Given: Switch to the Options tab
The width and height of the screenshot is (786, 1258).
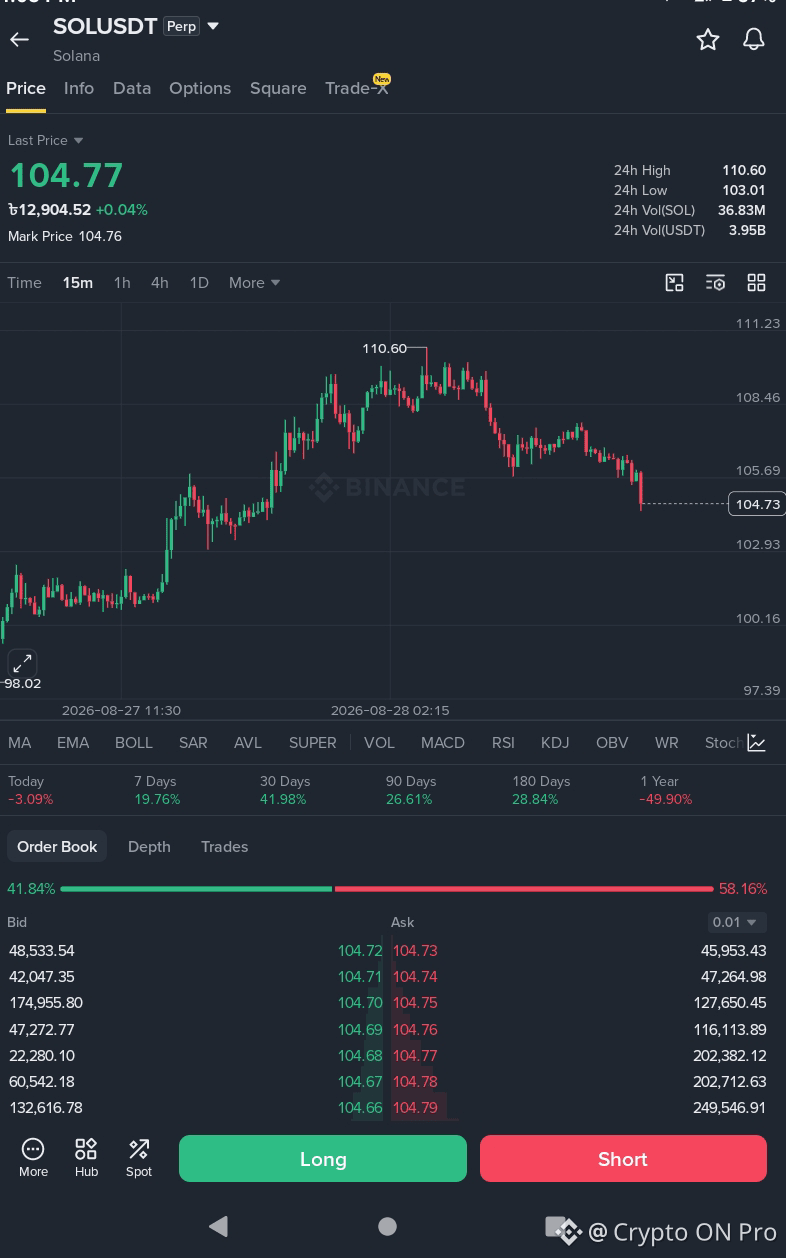Looking at the screenshot, I should [200, 88].
